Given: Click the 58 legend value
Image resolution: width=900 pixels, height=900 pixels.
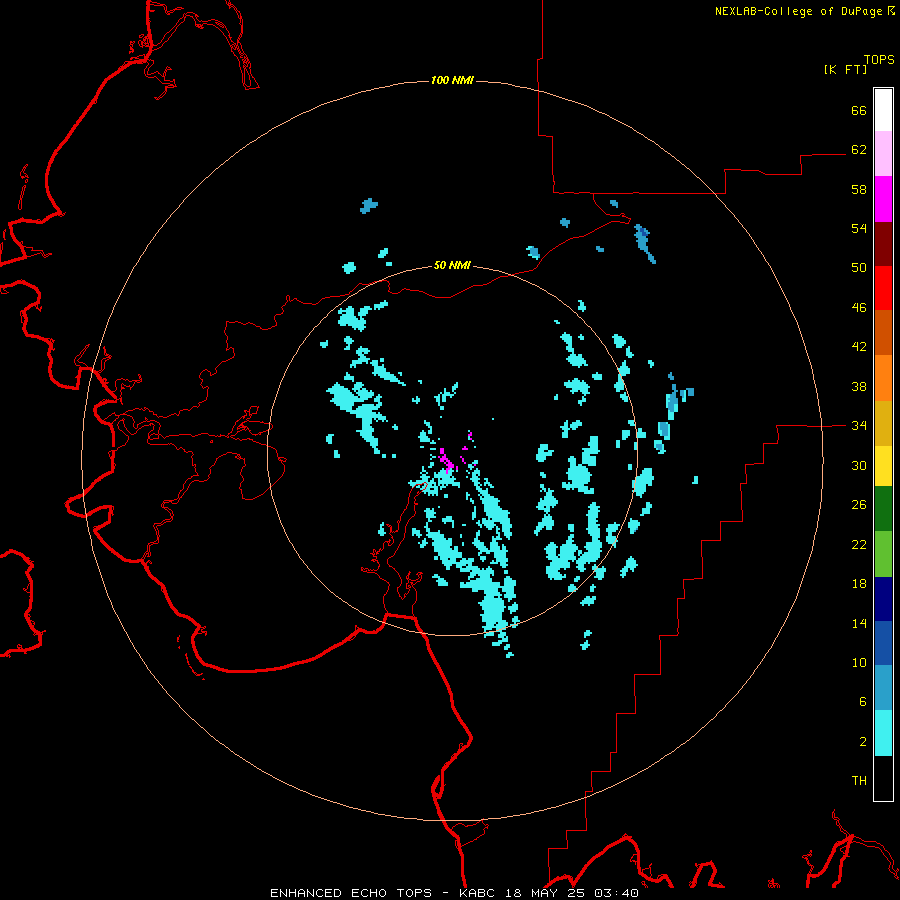Looking at the screenshot, I should [x=859, y=189].
